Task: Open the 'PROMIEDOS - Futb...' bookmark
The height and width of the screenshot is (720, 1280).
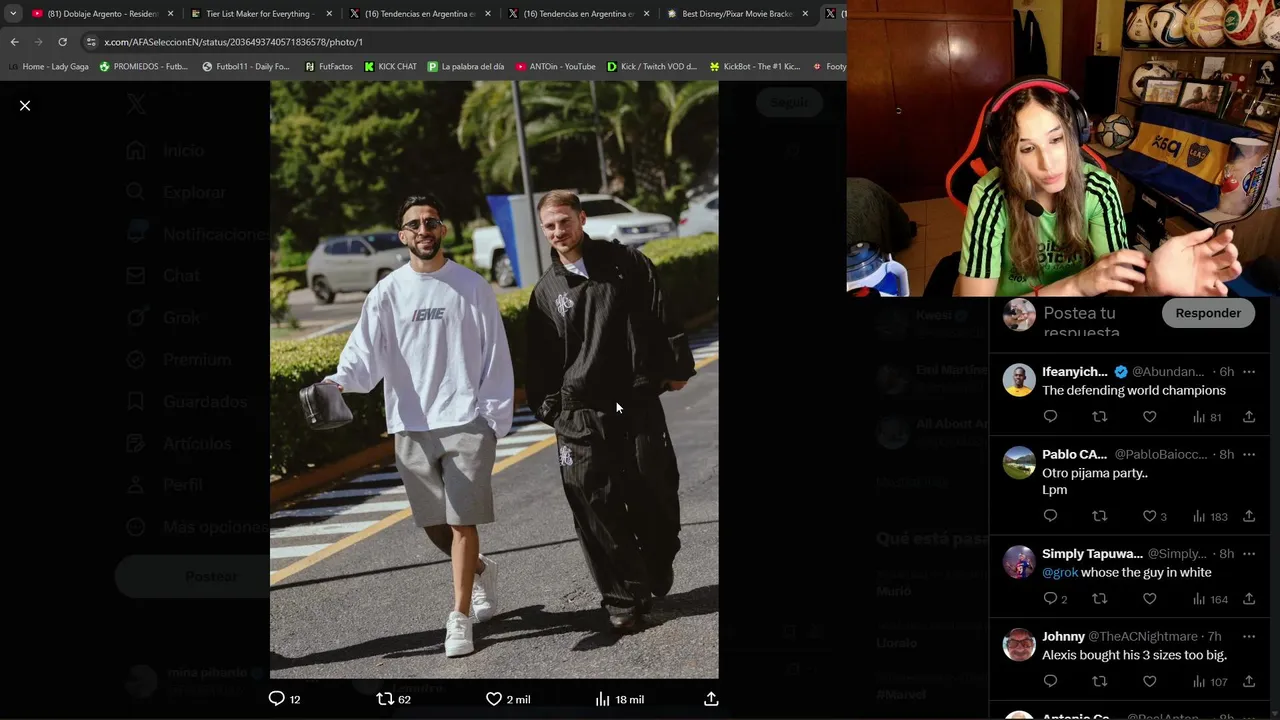Action: (x=143, y=67)
